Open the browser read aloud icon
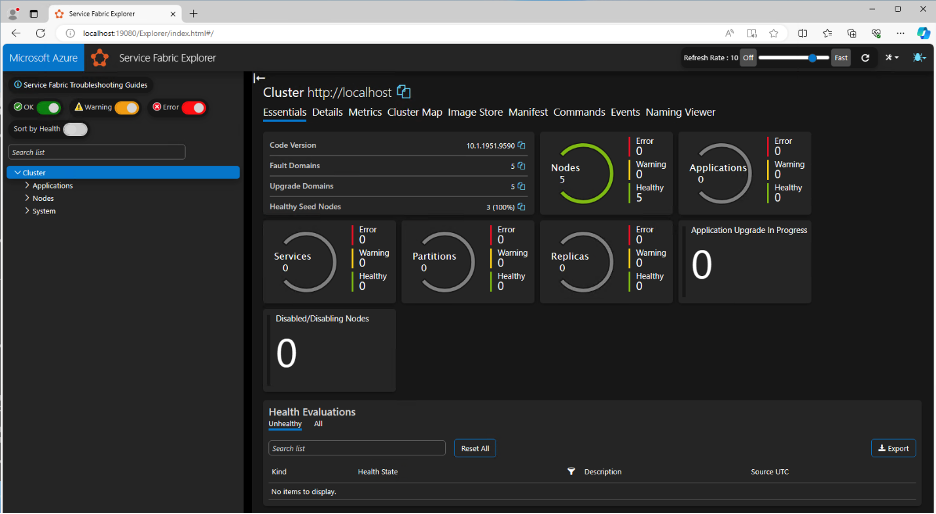The width and height of the screenshot is (936, 514). tap(729, 33)
